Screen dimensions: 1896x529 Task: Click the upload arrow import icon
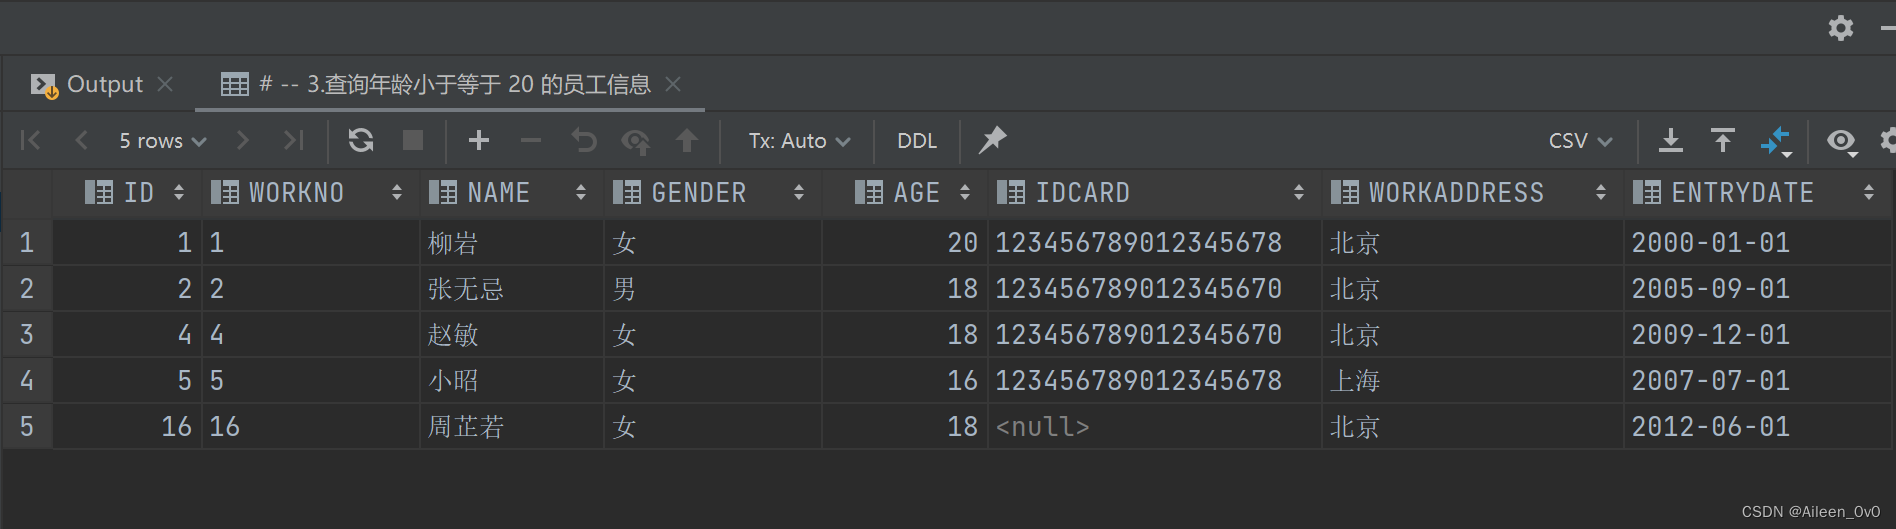coord(1722,140)
